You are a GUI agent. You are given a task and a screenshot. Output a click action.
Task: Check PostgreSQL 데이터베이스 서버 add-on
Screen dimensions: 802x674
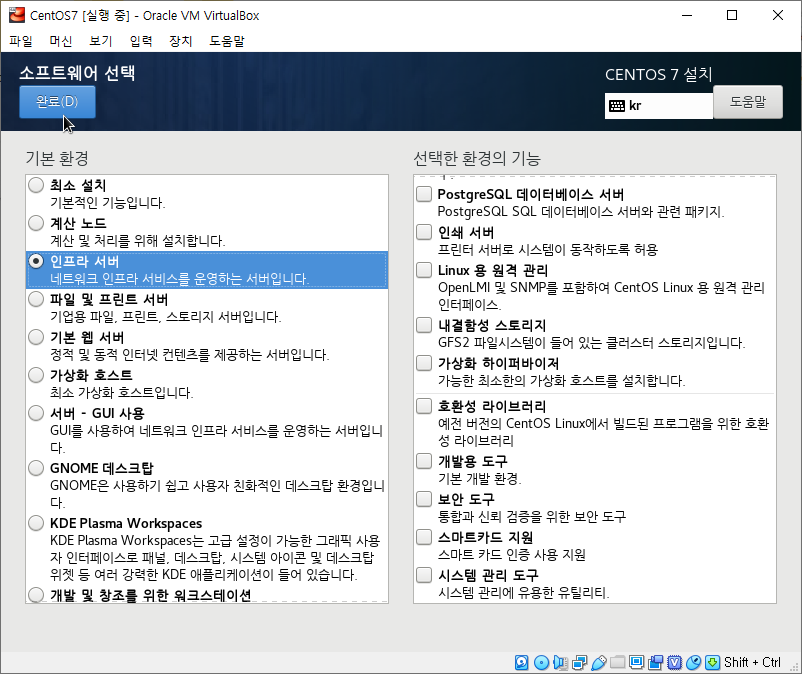point(424,194)
